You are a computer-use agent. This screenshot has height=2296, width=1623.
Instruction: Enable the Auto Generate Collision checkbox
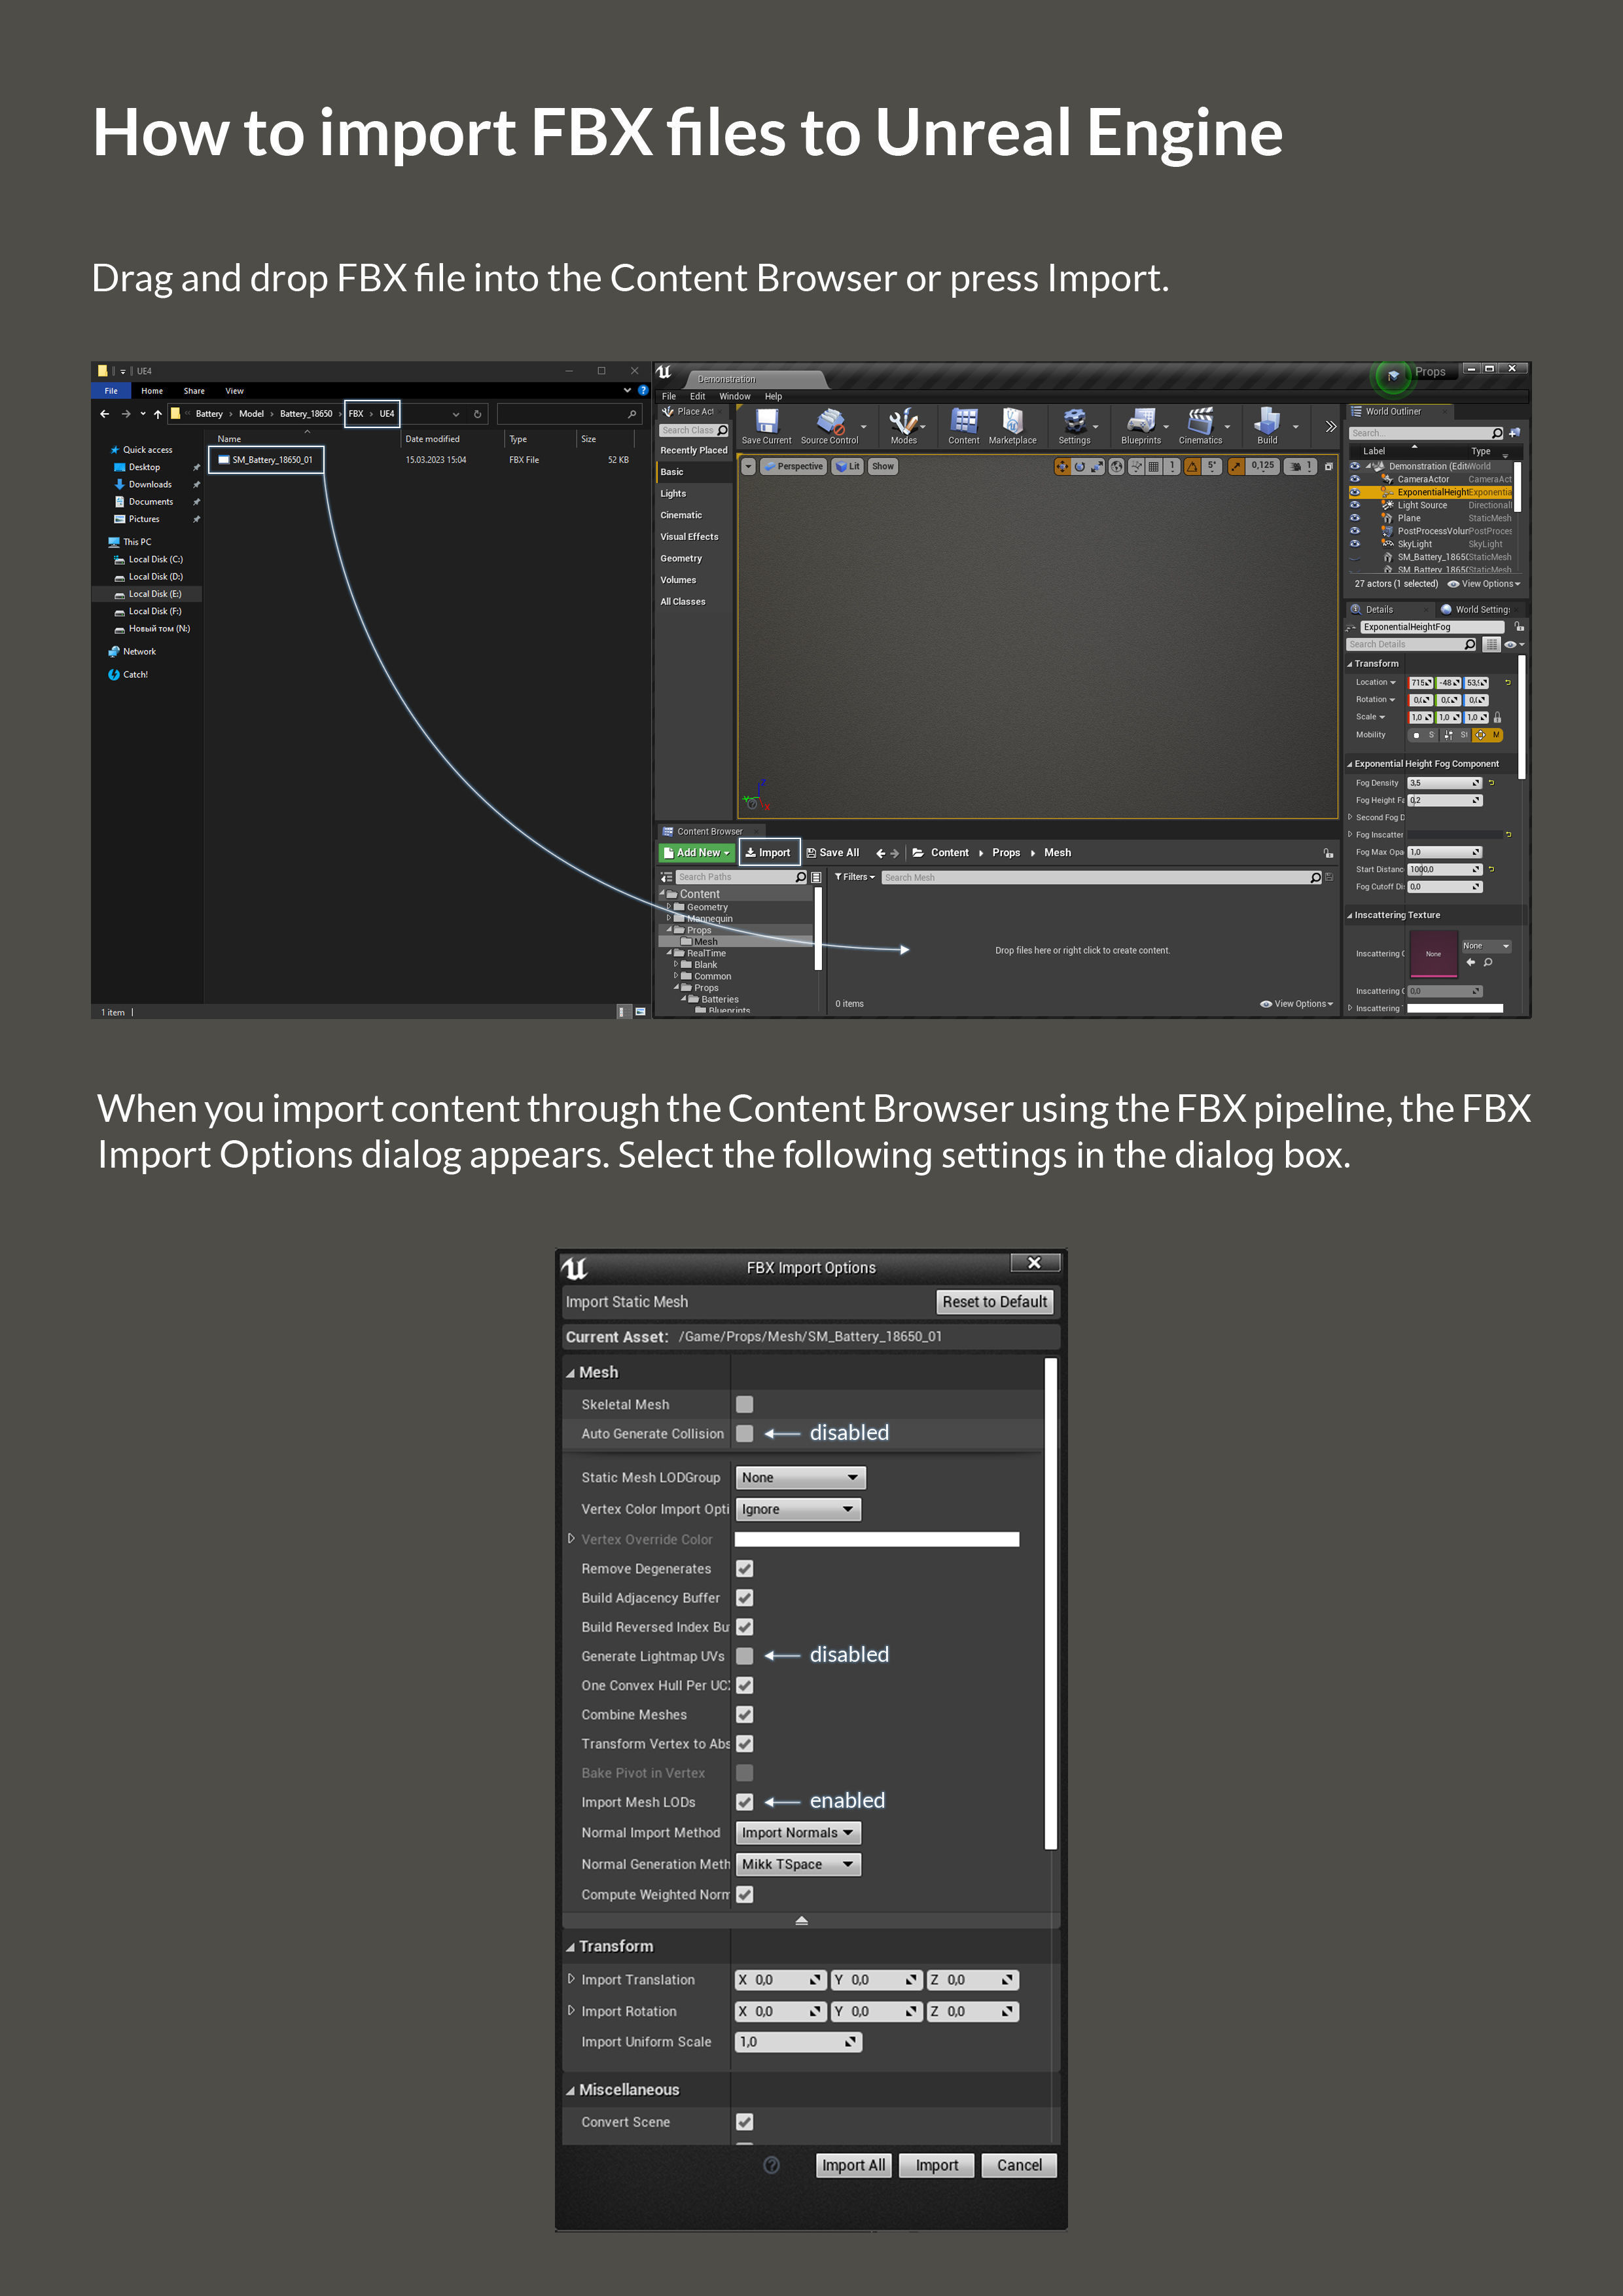coord(745,1433)
